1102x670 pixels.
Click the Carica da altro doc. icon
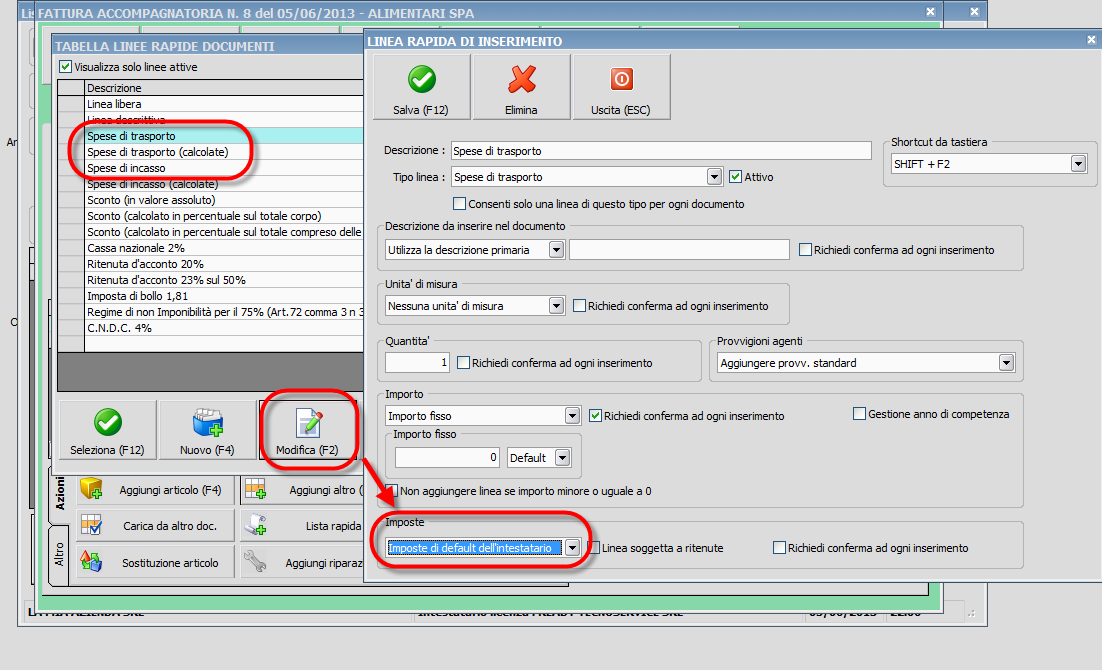pos(91,525)
